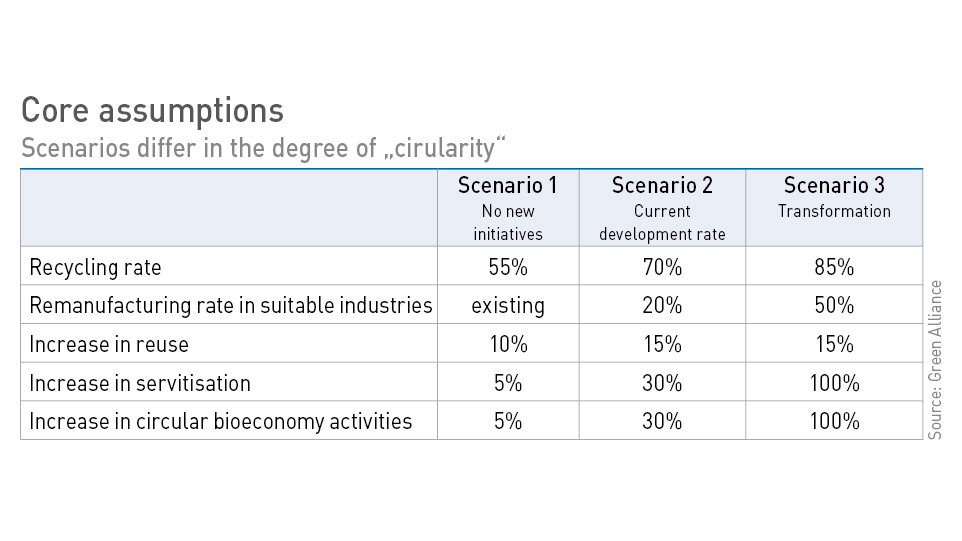
Task: Click the "Transformation" subheading text
Action: [x=834, y=211]
